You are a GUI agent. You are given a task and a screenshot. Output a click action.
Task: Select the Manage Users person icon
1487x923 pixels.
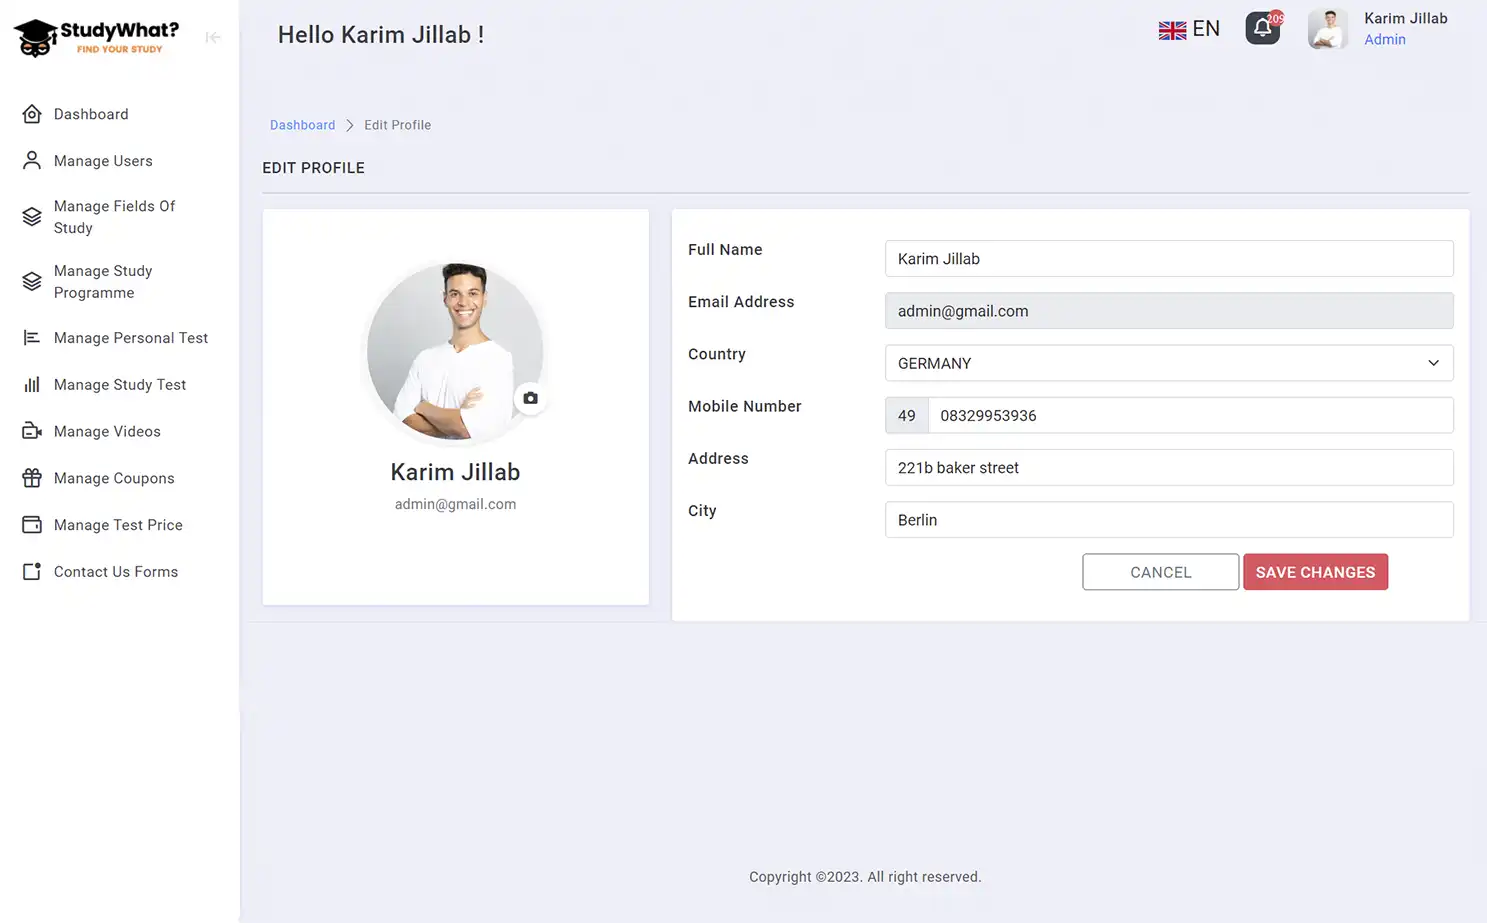31,160
